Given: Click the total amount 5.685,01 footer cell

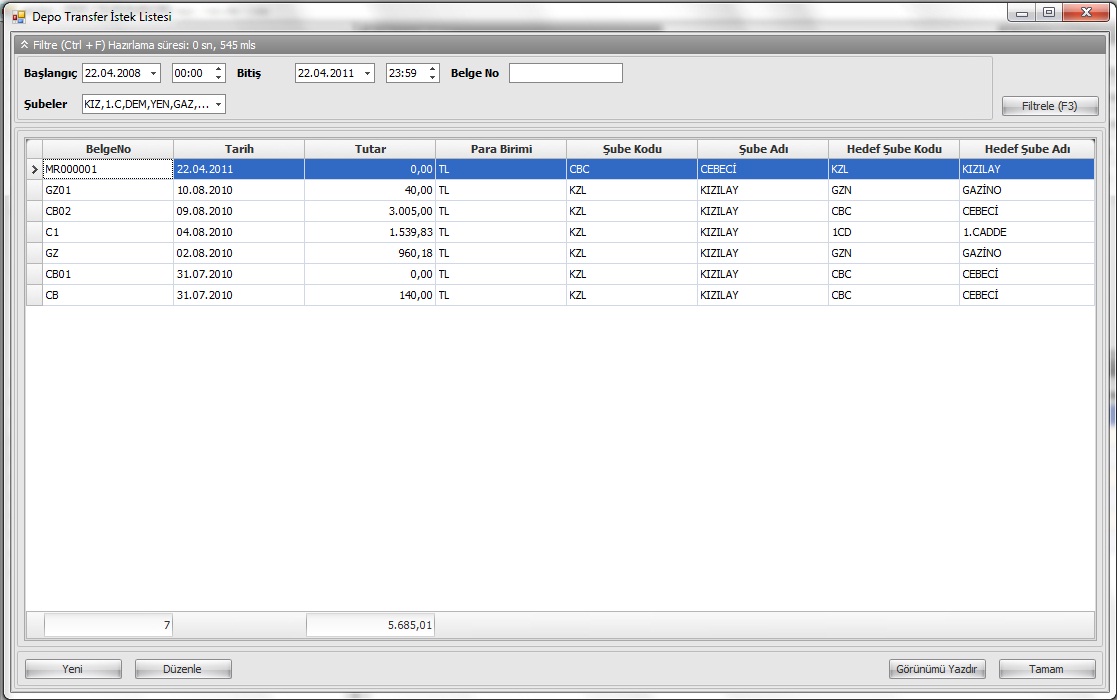Looking at the screenshot, I should point(370,625).
